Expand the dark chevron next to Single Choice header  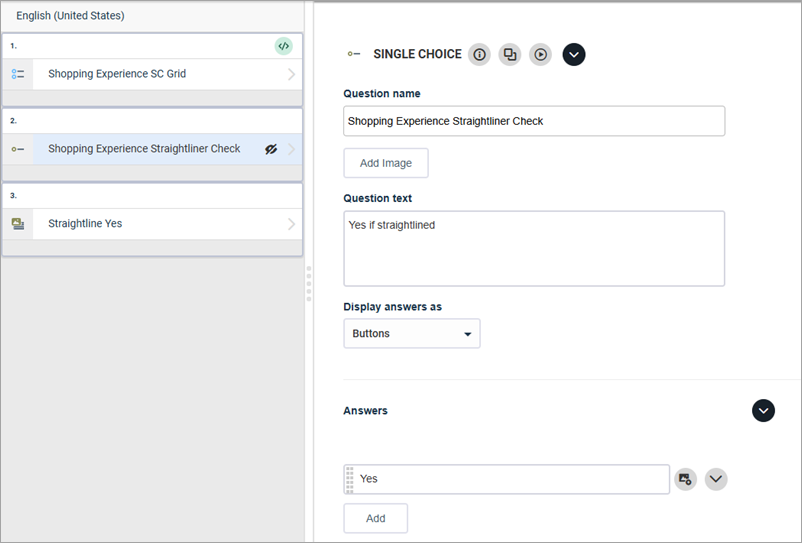(574, 54)
